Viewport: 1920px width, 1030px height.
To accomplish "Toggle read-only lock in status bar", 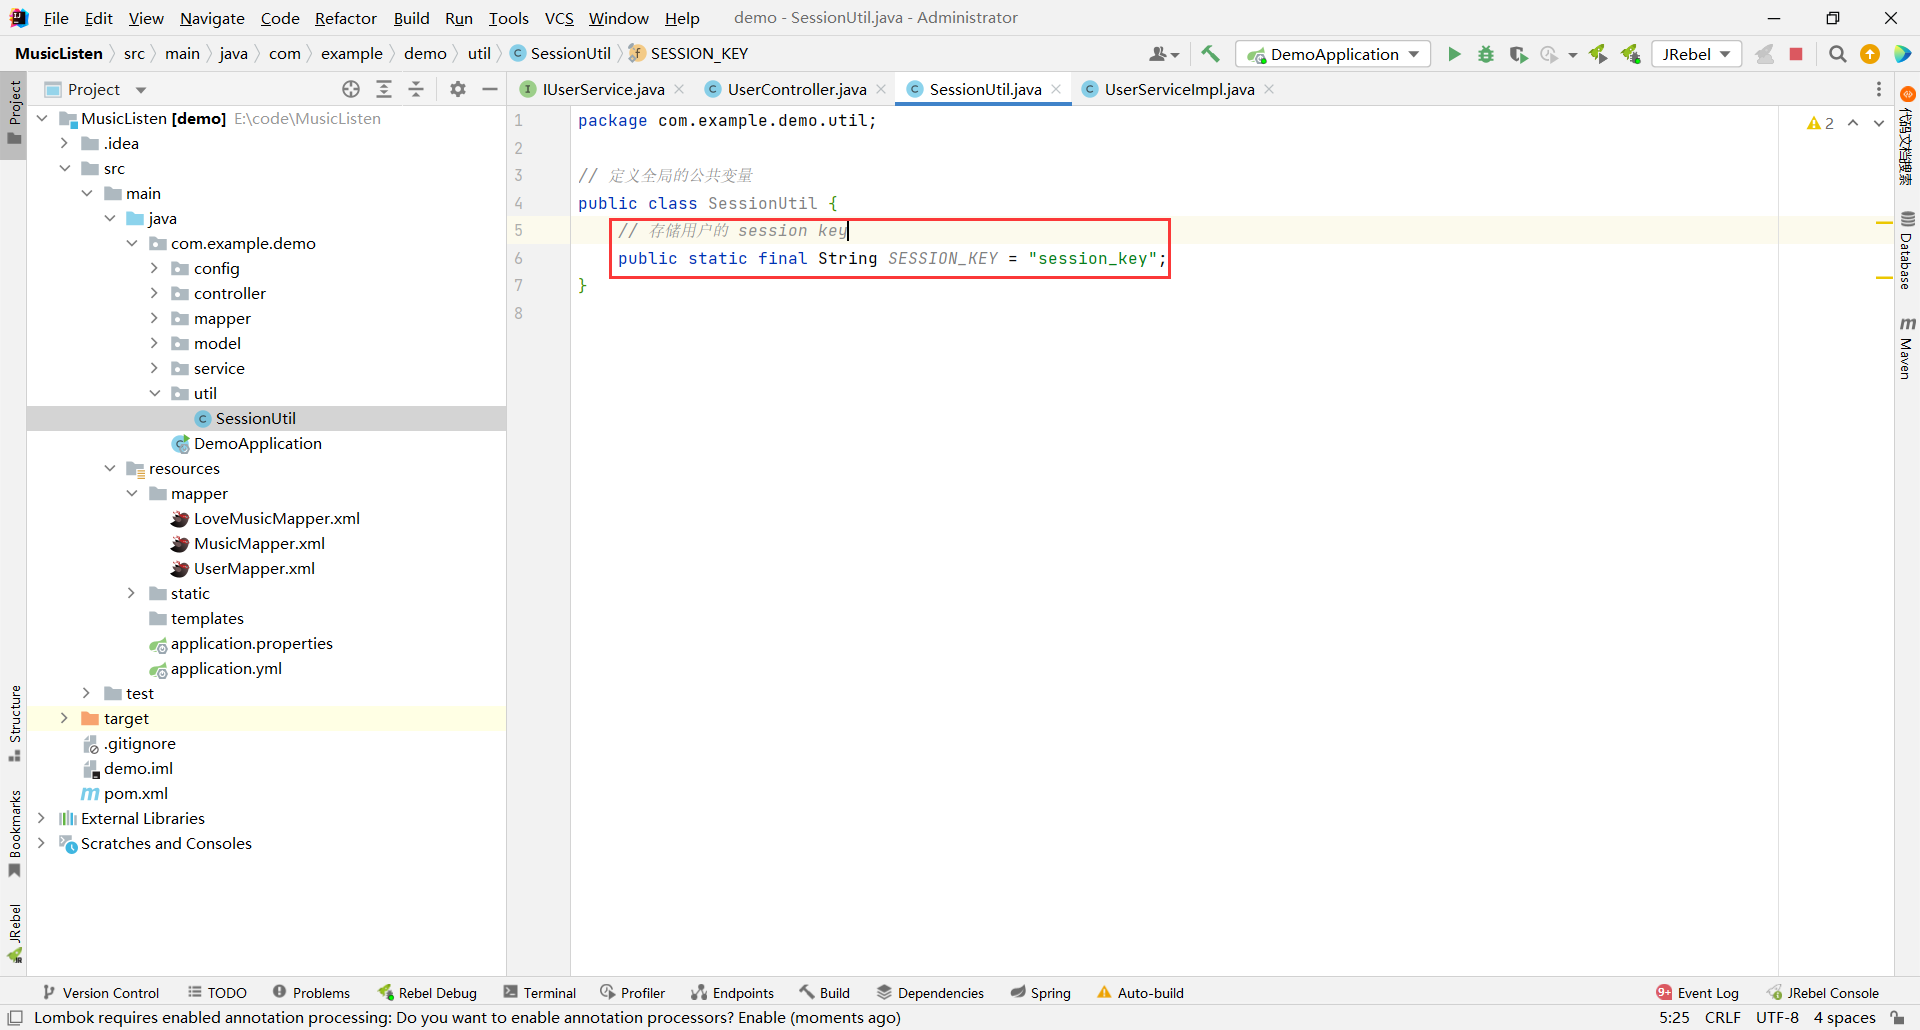I will (1897, 1018).
